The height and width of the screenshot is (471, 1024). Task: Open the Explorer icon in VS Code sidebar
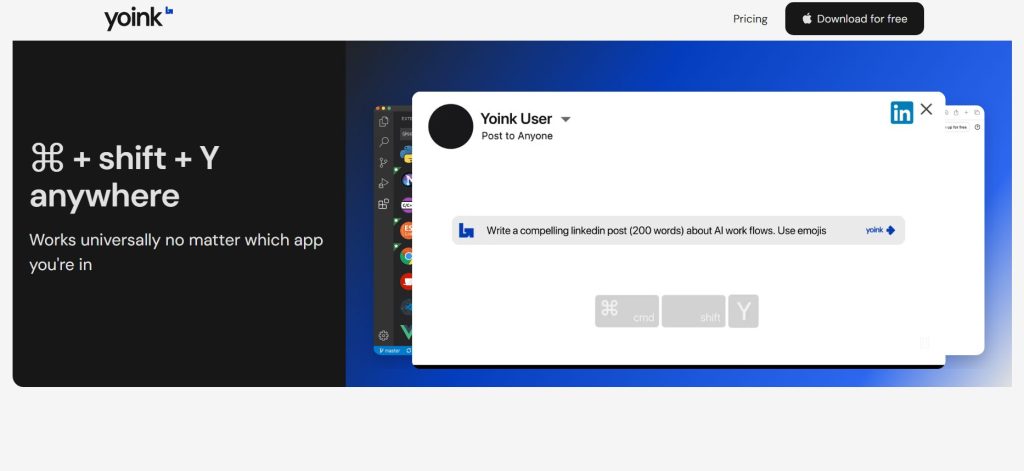click(384, 122)
